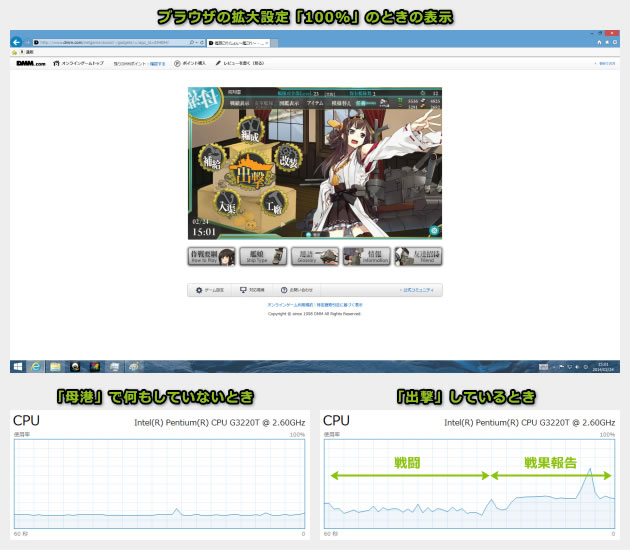Open a new blank browser tab
Screen dimensions: 630x550
click(x=274, y=43)
